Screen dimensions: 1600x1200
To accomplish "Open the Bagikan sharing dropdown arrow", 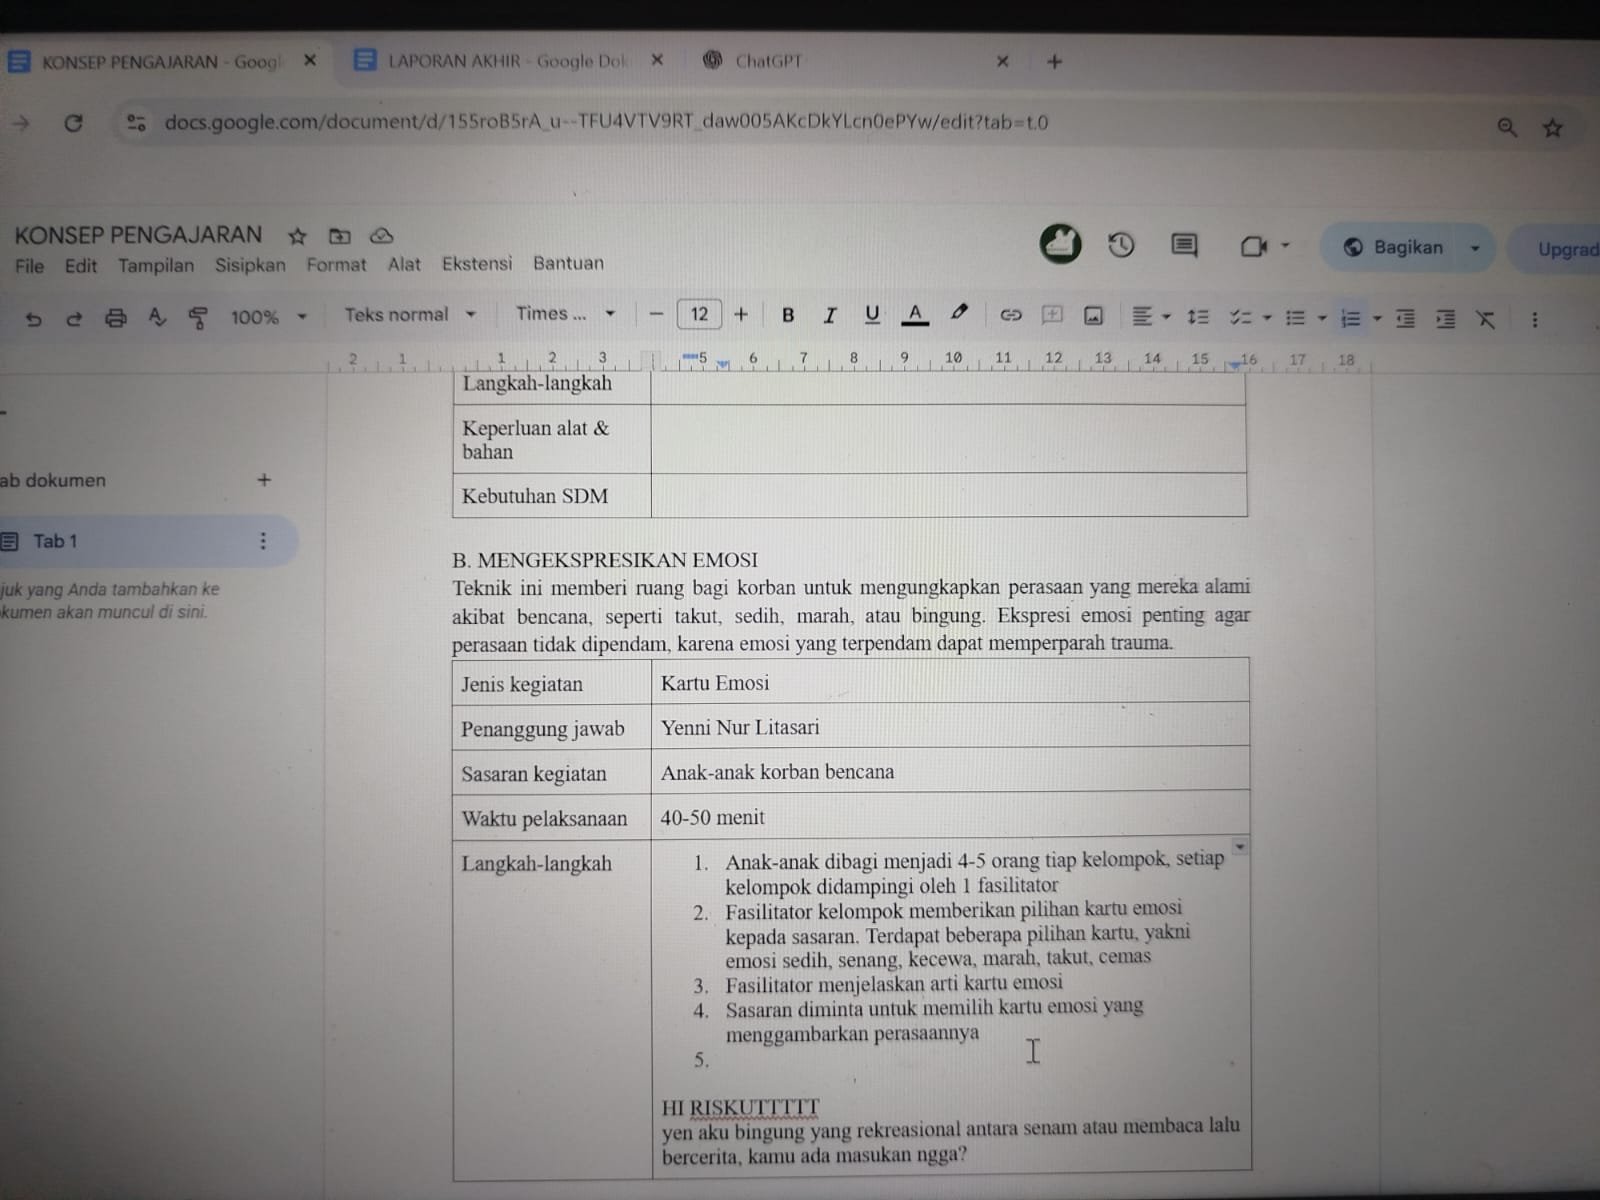I will (x=1474, y=248).
